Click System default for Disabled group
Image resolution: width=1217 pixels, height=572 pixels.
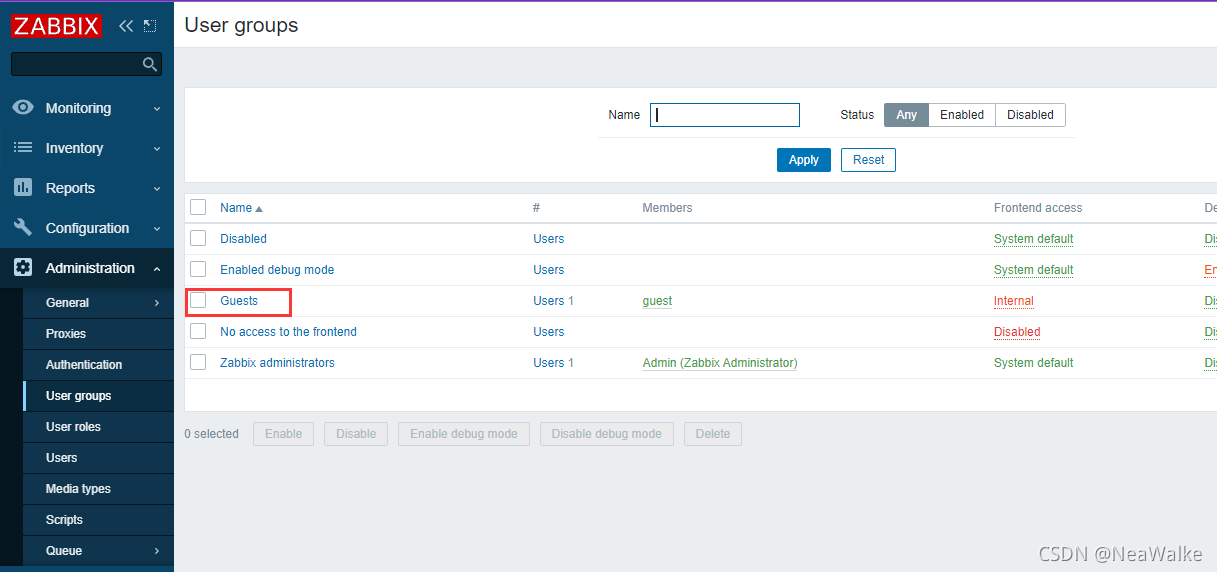coord(1033,239)
